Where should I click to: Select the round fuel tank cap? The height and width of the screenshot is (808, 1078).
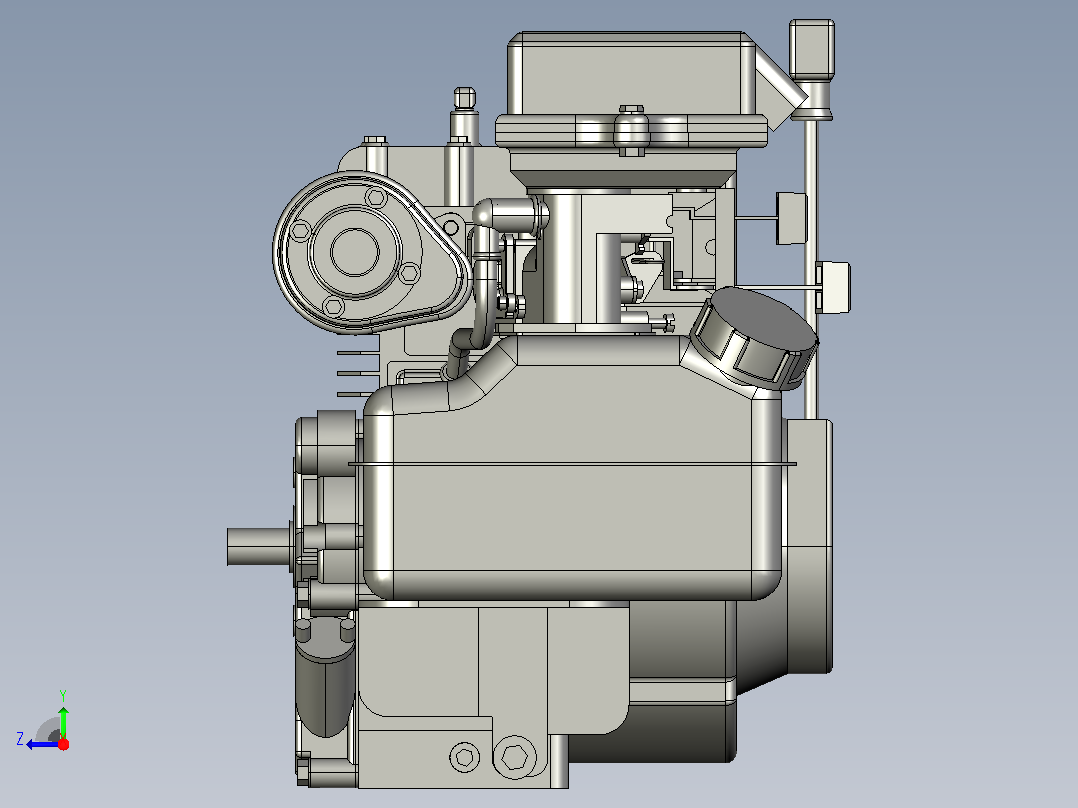point(754,338)
